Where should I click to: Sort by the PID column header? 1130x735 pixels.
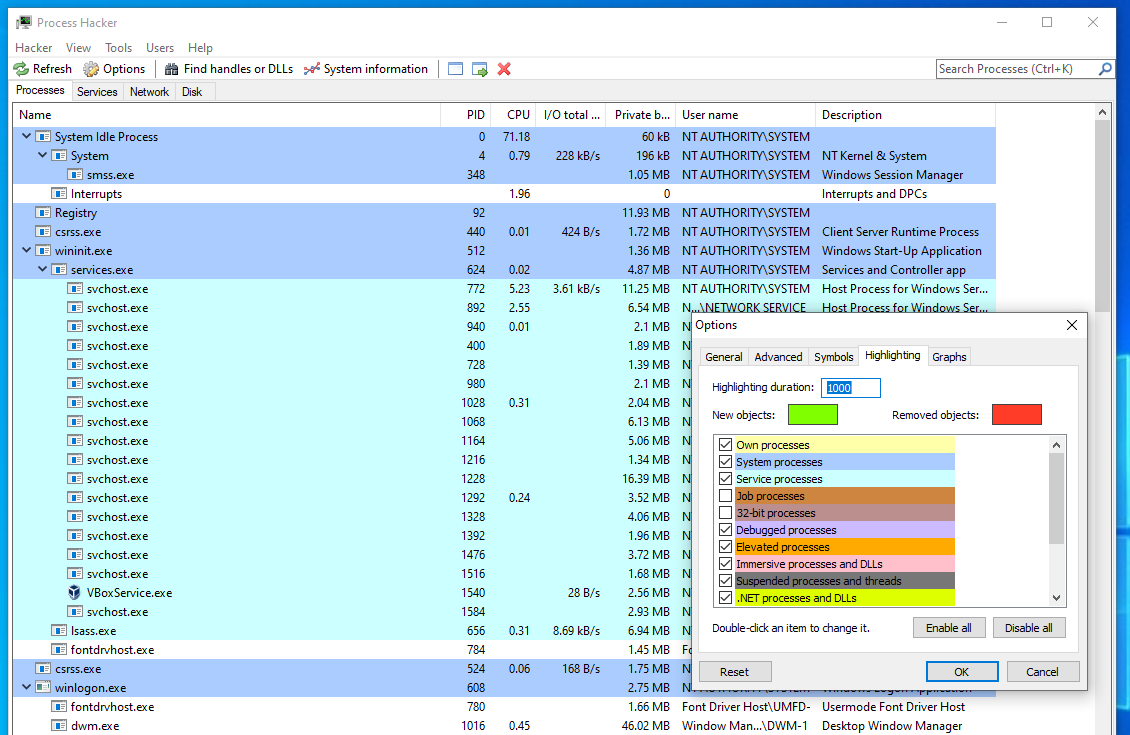tap(466, 115)
